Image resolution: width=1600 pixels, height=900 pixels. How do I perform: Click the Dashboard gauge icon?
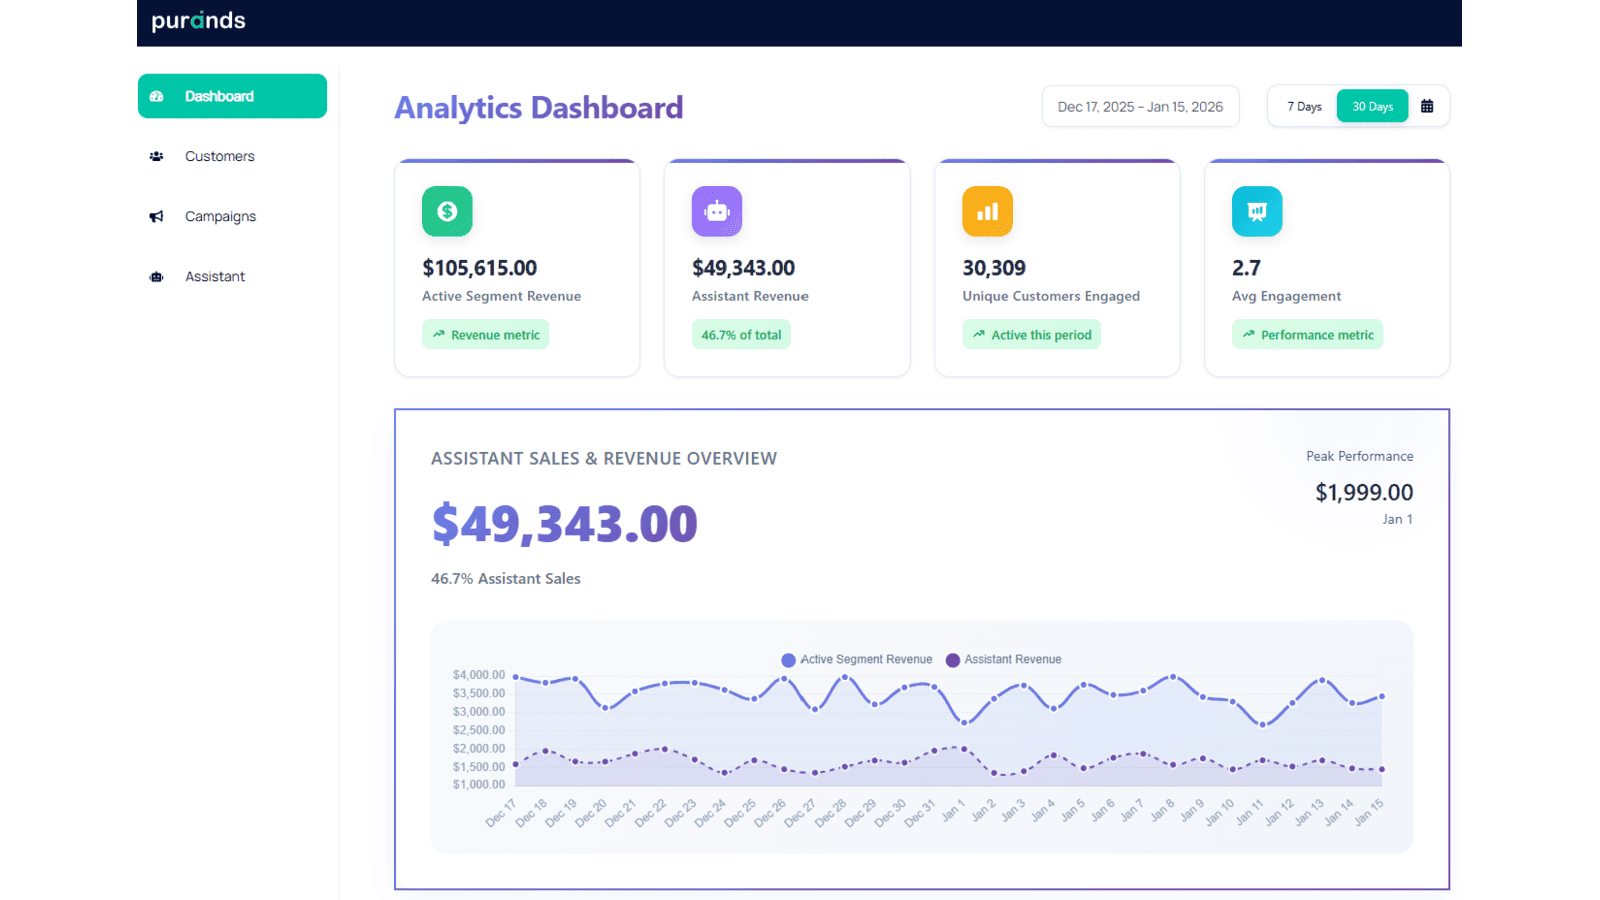tap(156, 96)
